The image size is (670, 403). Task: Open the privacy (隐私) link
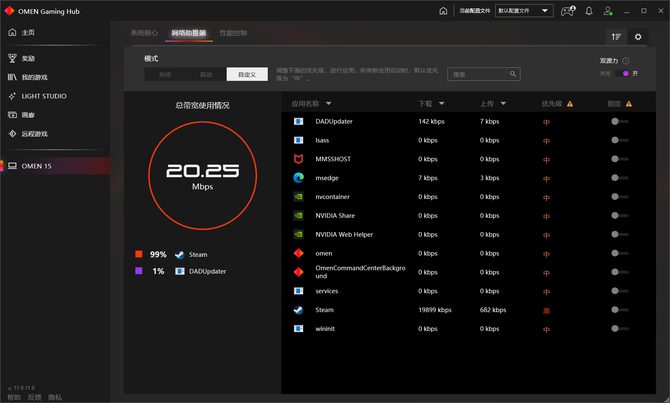pos(55,397)
